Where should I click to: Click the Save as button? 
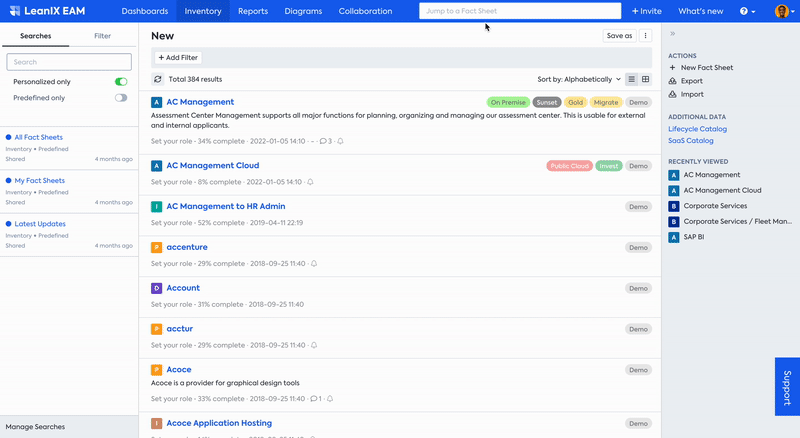[x=619, y=36]
